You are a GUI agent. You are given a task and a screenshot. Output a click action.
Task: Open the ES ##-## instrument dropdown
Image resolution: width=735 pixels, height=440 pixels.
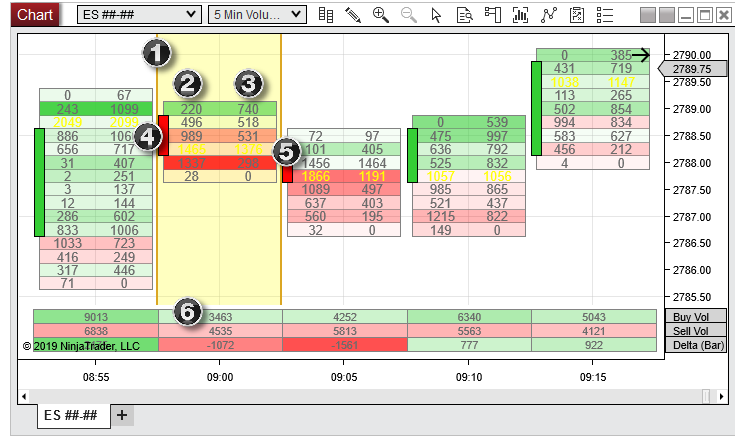(x=139, y=15)
